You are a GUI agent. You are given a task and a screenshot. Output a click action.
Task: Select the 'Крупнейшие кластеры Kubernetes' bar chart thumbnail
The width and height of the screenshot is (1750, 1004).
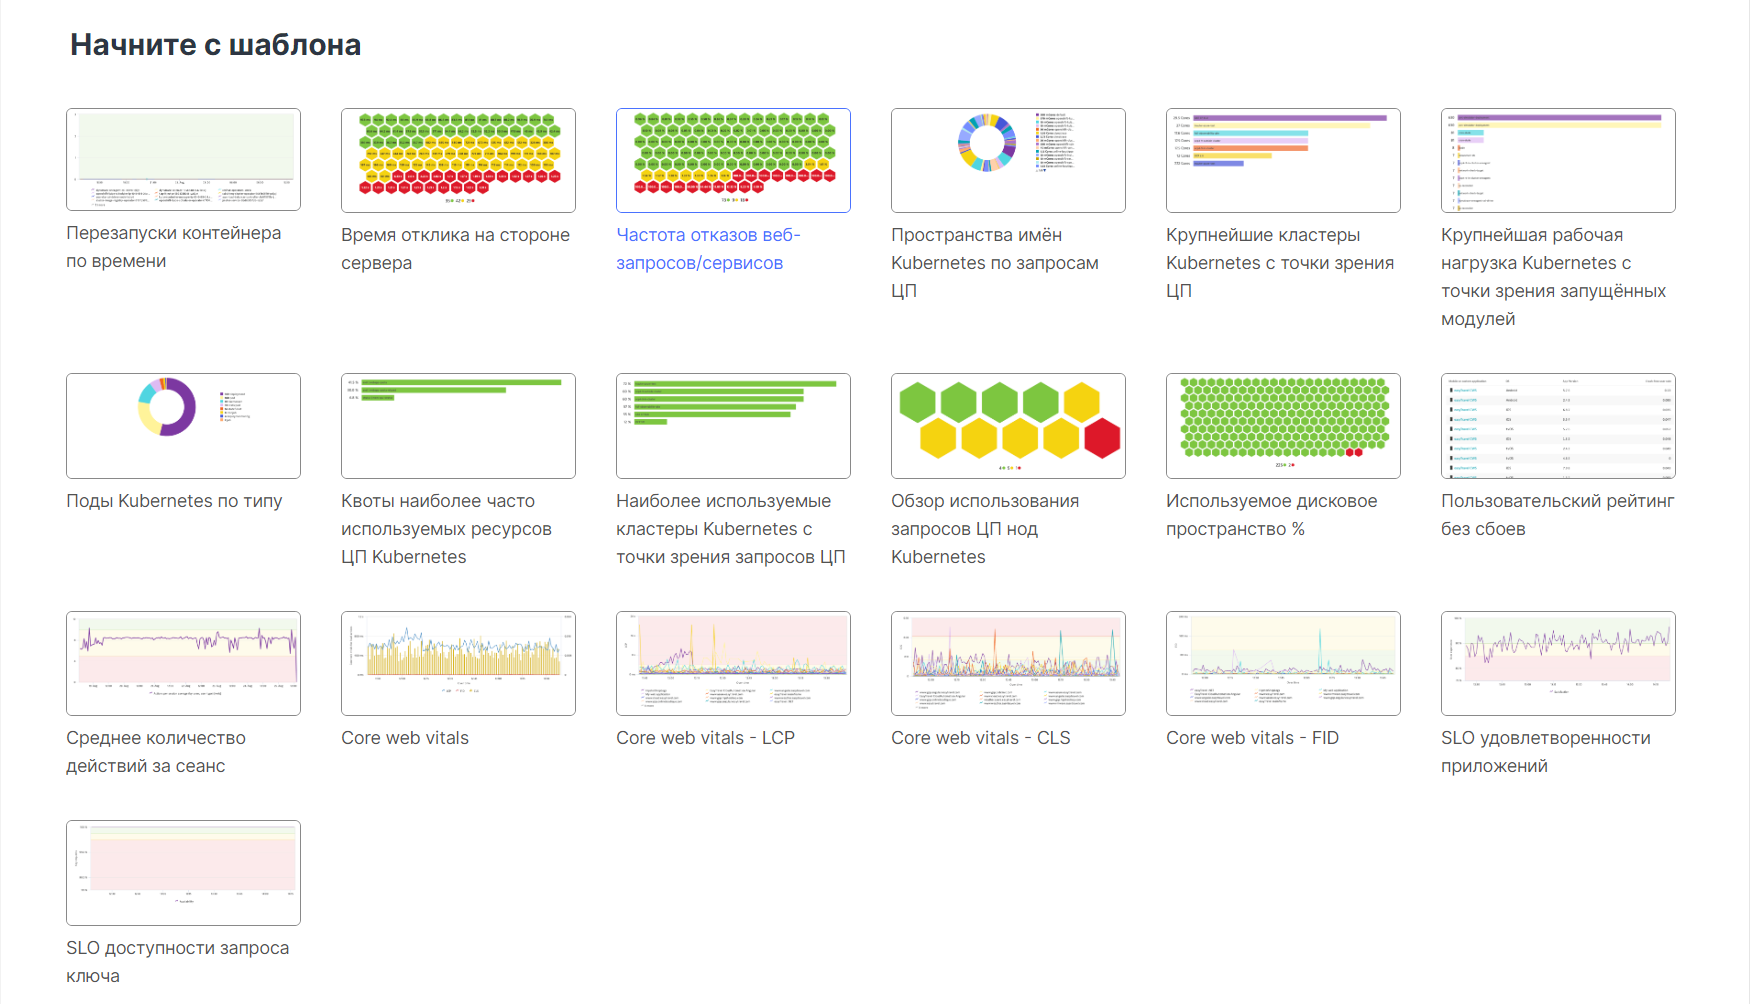[1283, 160]
